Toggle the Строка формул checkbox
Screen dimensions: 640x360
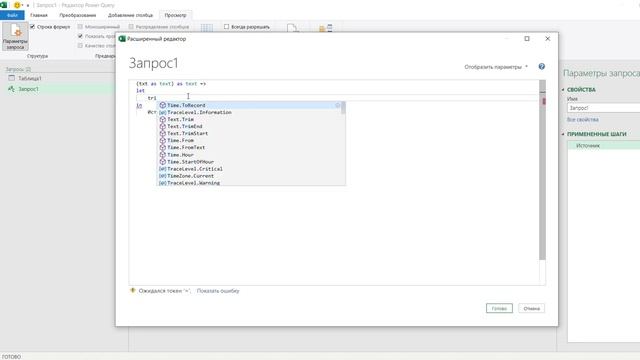[x=33, y=27]
